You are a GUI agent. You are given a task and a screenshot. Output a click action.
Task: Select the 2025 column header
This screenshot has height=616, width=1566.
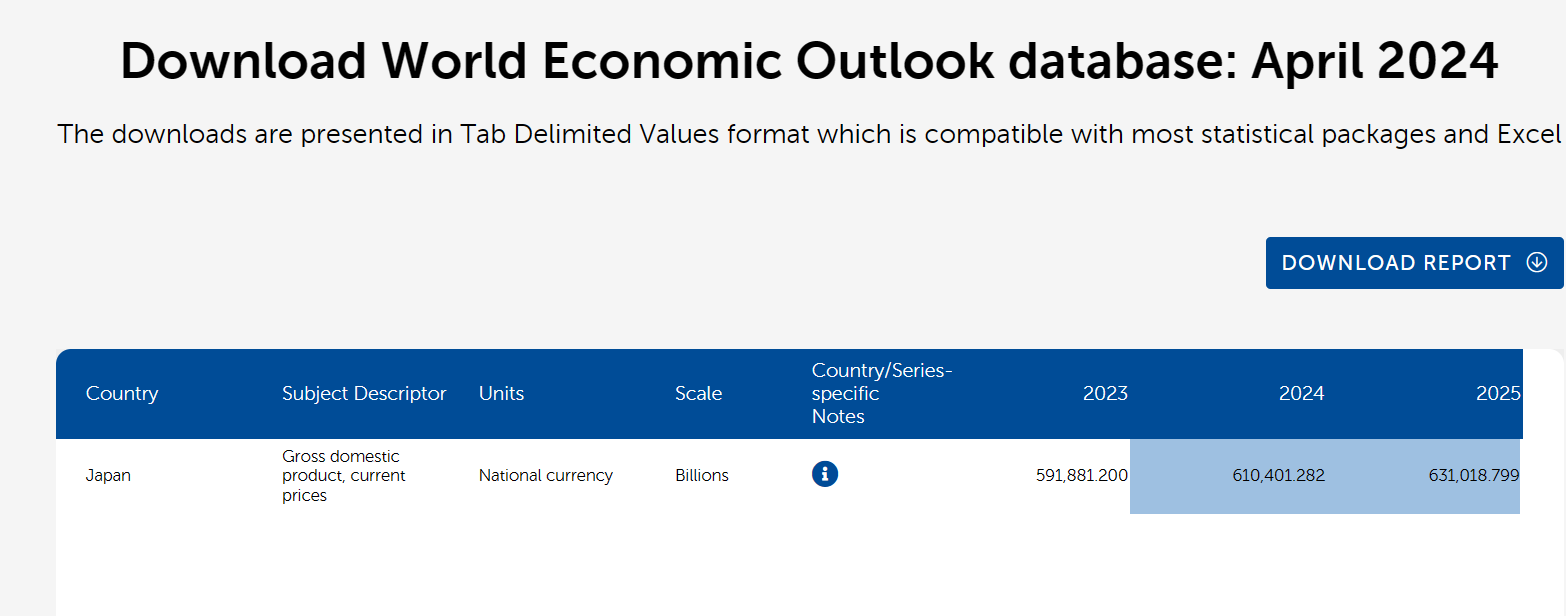1497,394
